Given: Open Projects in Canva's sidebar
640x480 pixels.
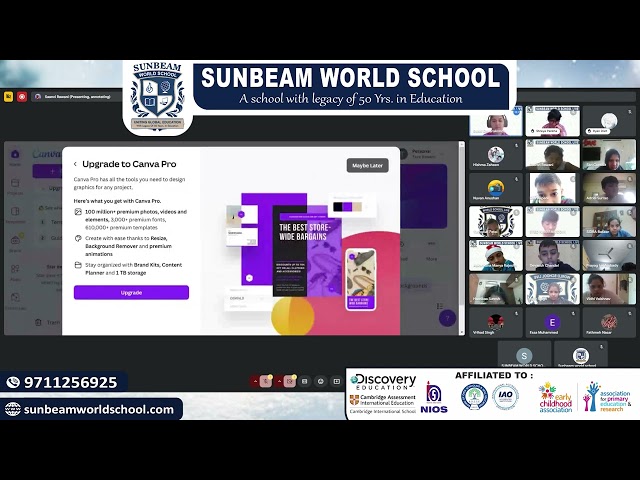Looking at the screenshot, I should pyautogui.click(x=15, y=186).
